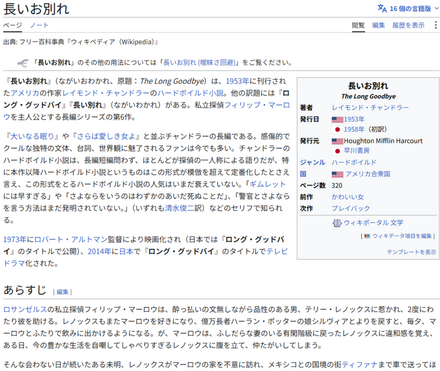Select the 閲覧 tab

[x=358, y=25]
